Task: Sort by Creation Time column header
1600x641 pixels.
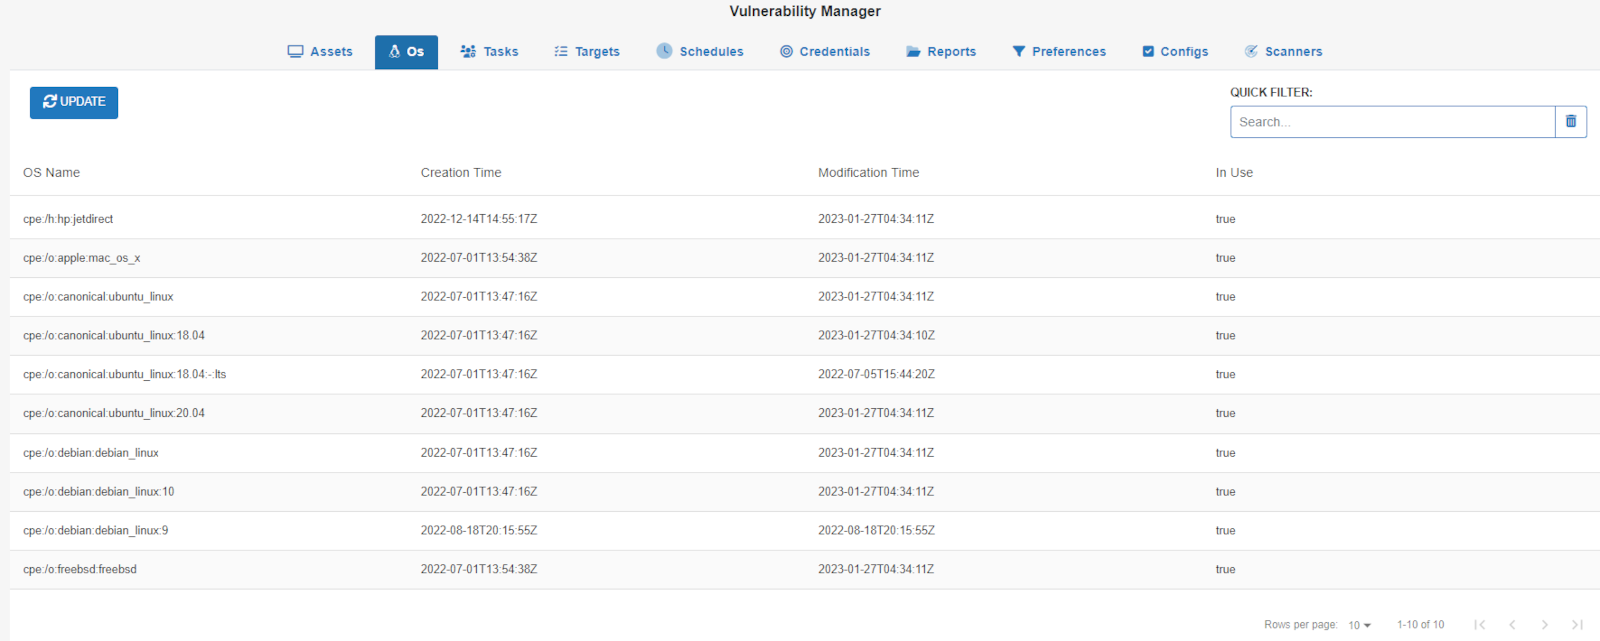Action: tap(461, 173)
